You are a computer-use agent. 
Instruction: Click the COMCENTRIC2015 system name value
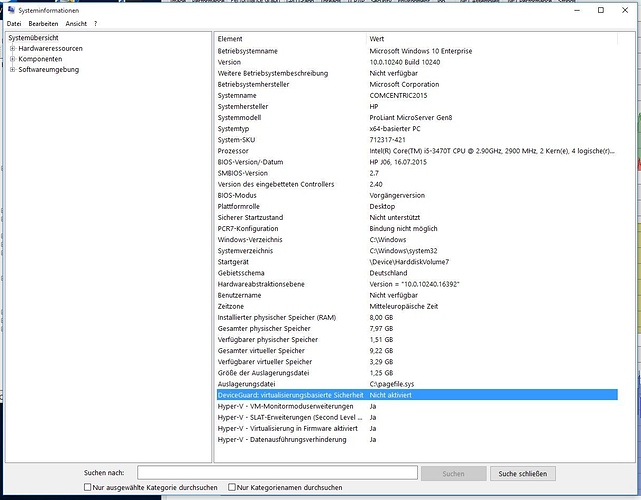tap(398, 95)
